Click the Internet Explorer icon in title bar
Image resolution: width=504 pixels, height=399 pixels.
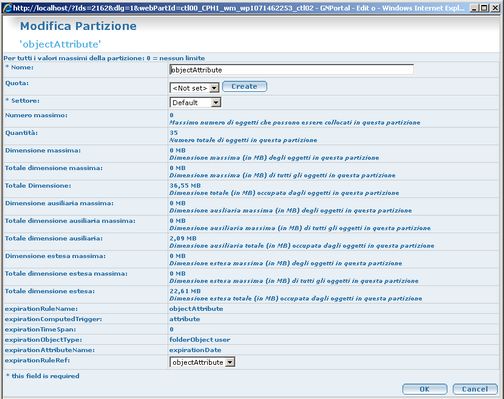[7, 8]
